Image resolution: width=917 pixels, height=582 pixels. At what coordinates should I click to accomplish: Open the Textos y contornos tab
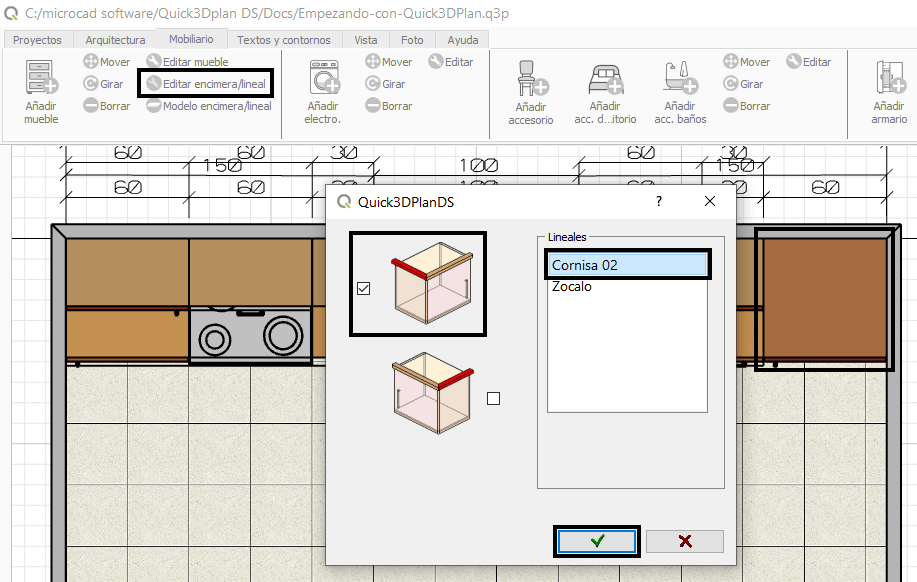coord(284,40)
